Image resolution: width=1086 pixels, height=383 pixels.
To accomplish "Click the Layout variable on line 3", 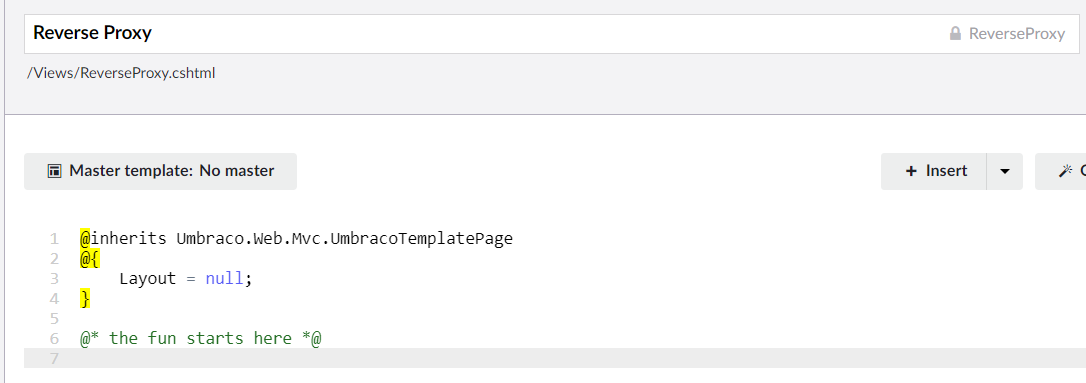I will [x=148, y=279].
